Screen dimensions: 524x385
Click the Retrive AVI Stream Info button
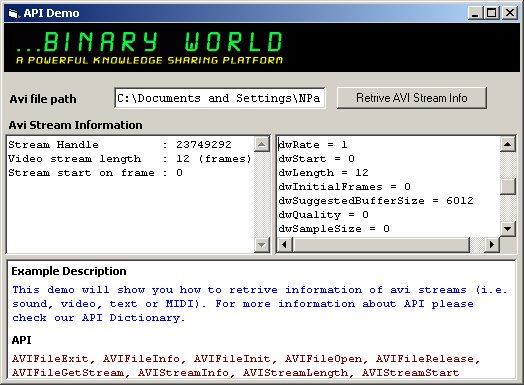[x=411, y=98]
